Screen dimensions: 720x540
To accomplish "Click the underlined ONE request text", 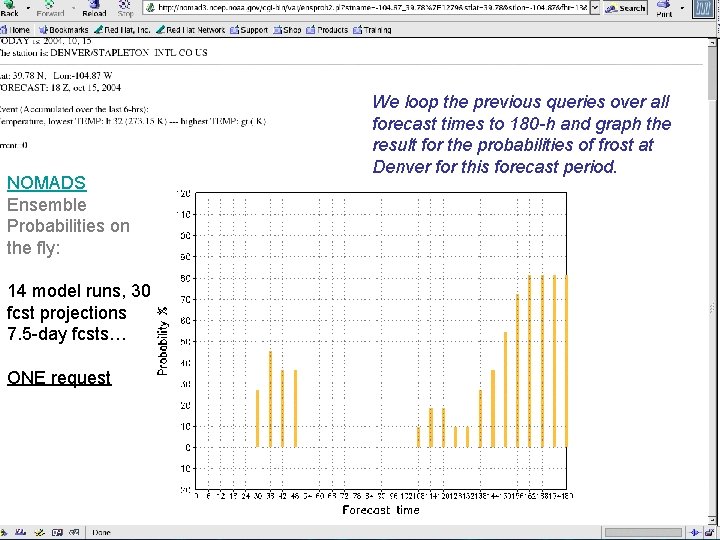I will [59, 377].
